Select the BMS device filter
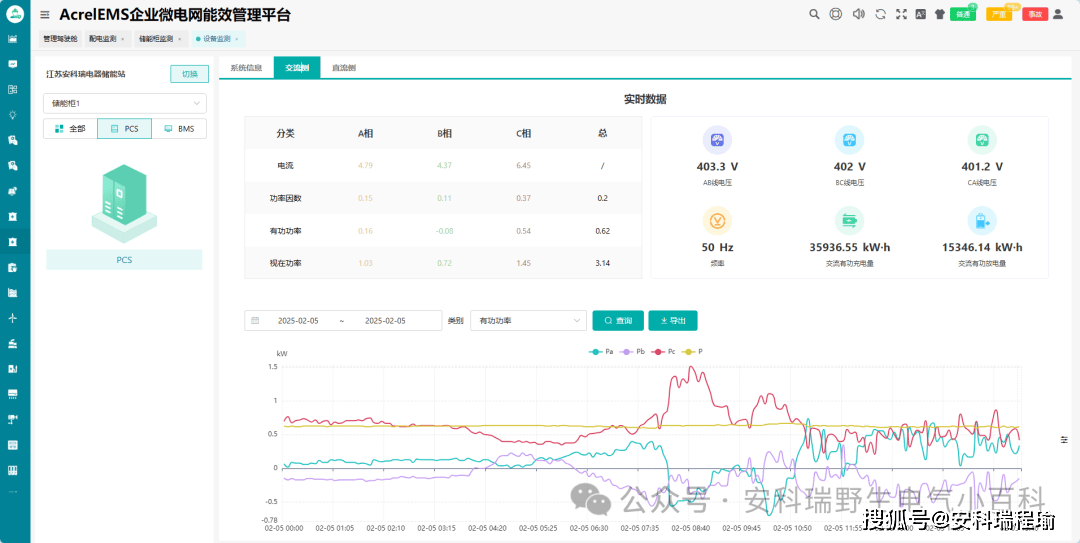The height and width of the screenshot is (543, 1080). coord(179,129)
